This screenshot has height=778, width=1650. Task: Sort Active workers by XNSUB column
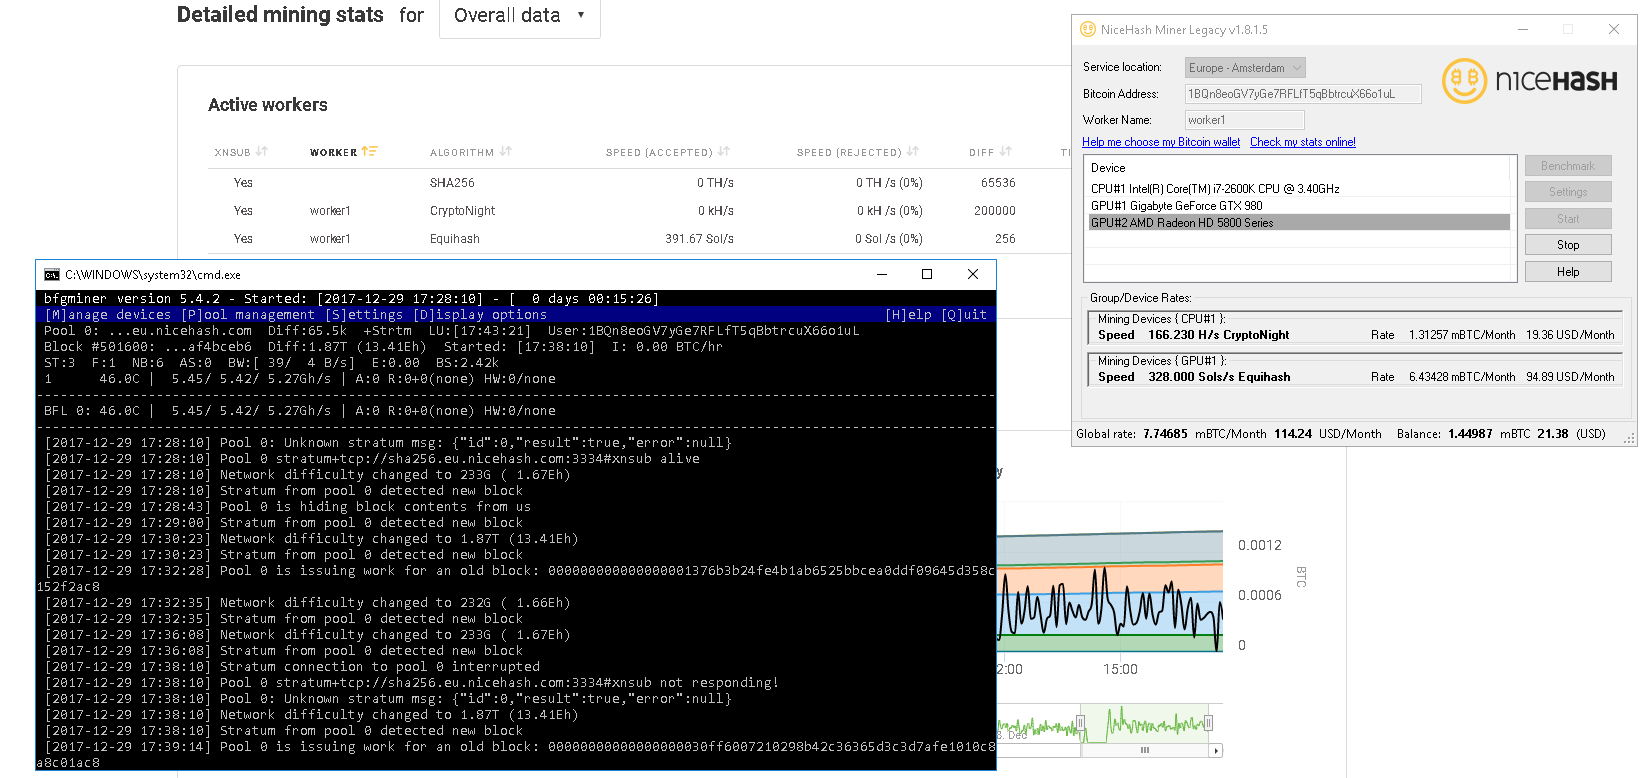(240, 152)
